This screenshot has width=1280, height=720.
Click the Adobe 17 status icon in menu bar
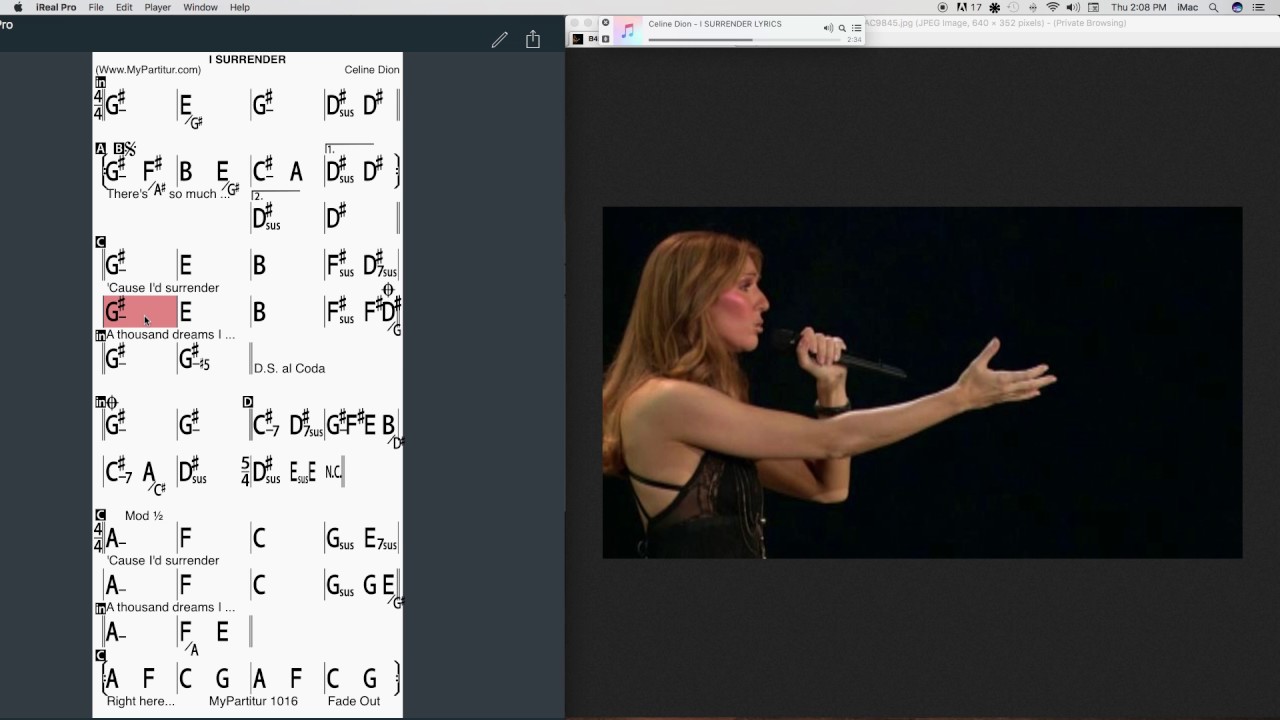(969, 7)
